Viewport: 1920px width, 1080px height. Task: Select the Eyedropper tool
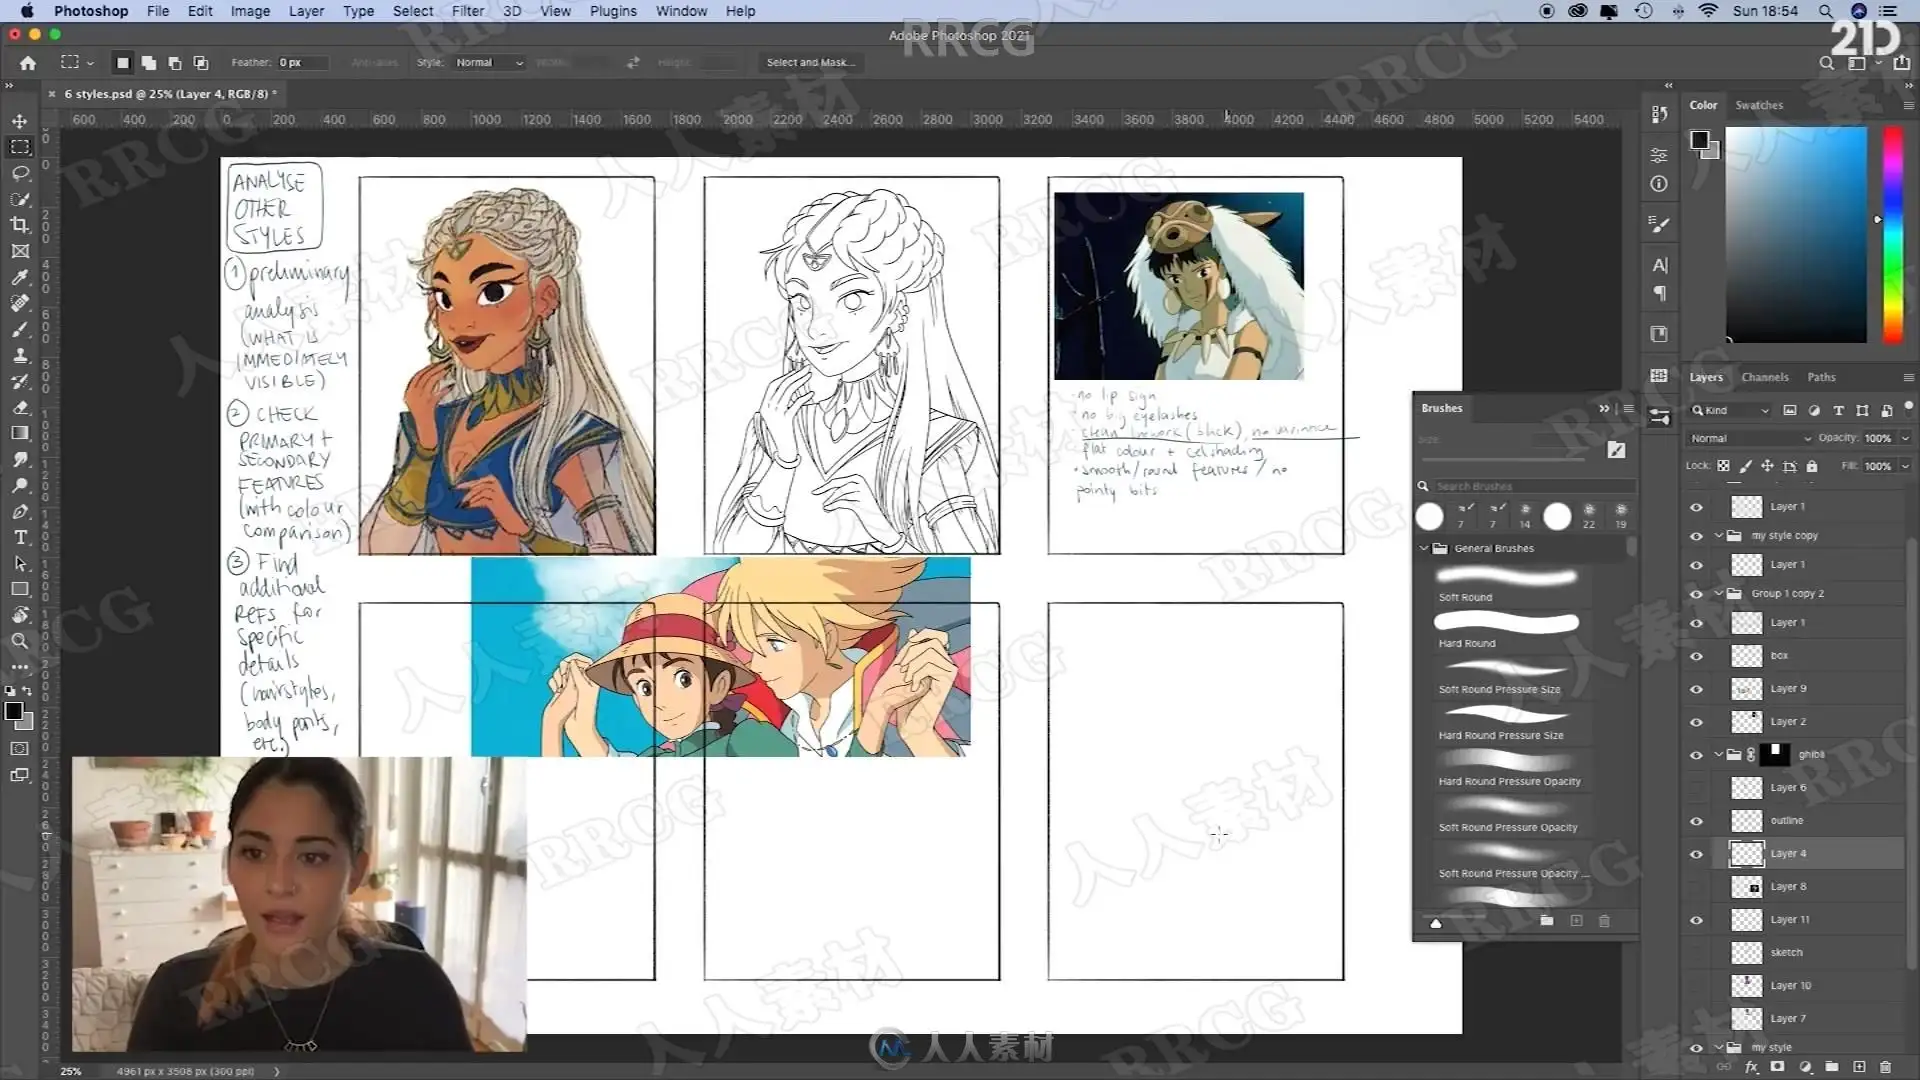coord(20,277)
